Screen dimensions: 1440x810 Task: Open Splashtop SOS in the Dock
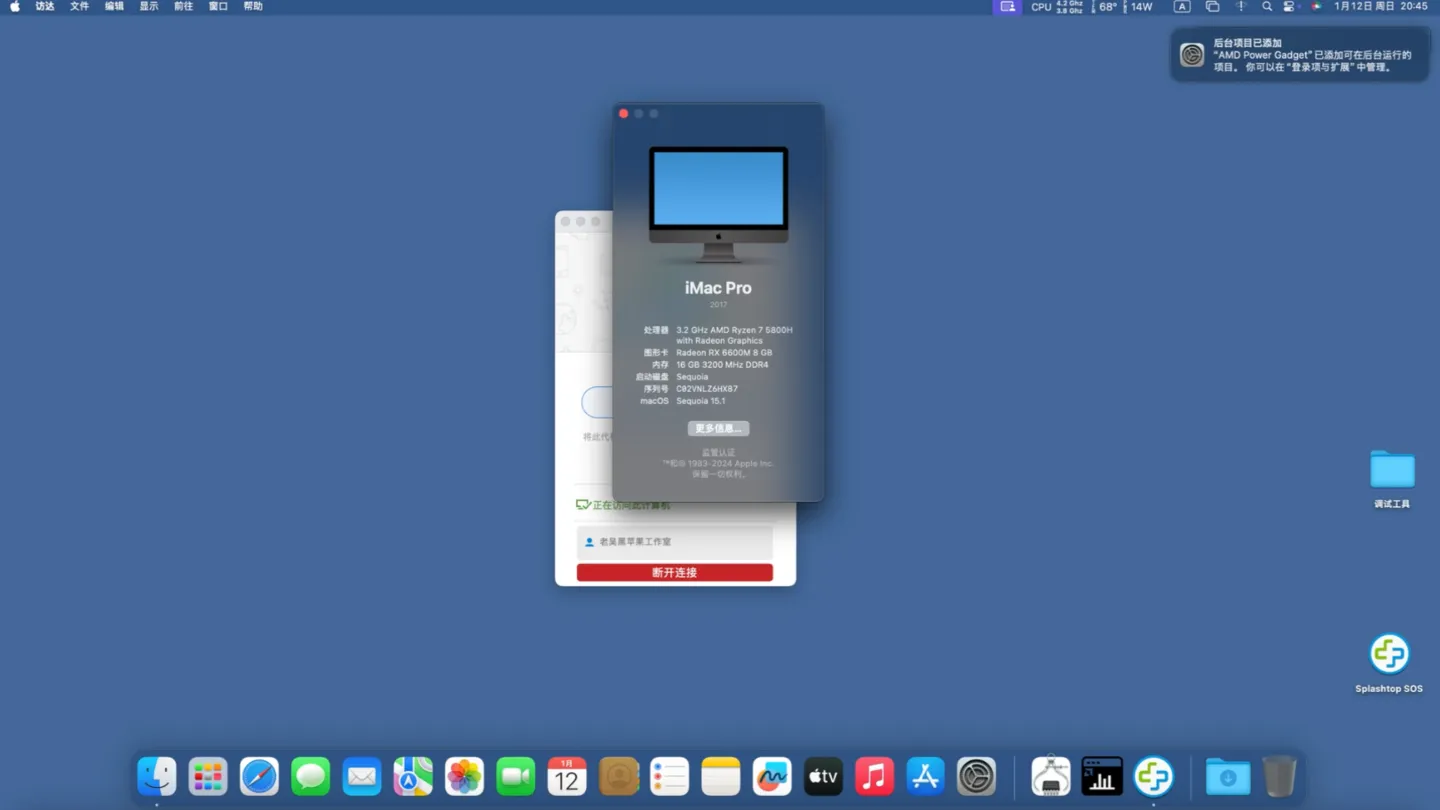1153,777
